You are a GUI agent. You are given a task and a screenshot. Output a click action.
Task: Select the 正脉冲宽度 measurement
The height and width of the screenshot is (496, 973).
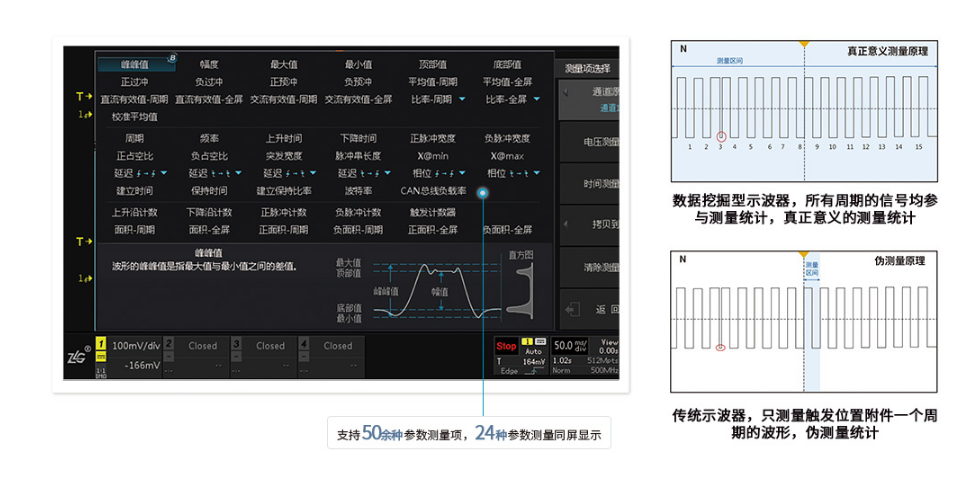click(433, 138)
